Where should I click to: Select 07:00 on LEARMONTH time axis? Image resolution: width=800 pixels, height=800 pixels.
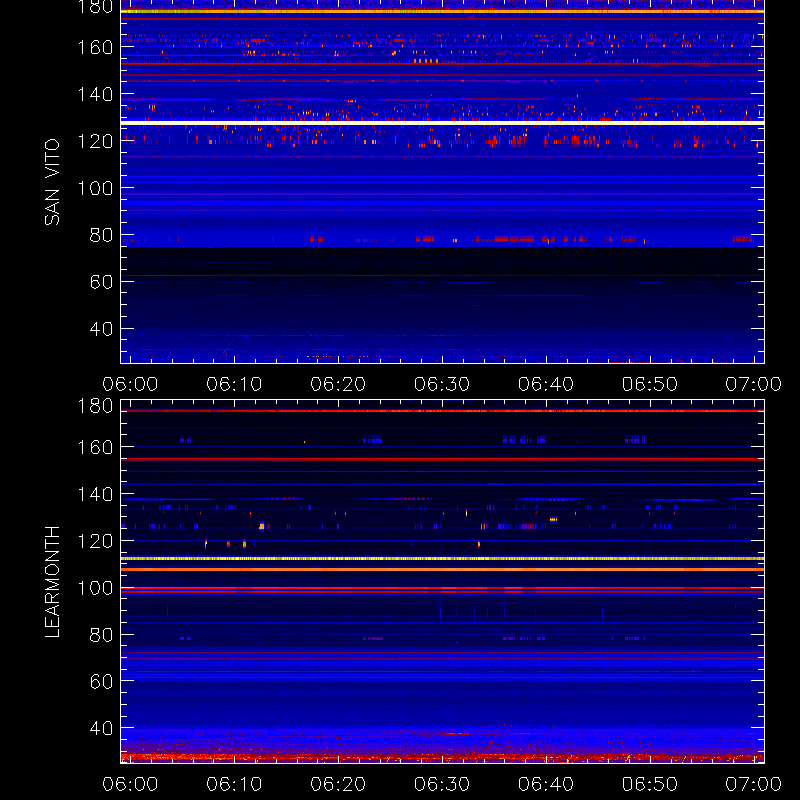click(754, 784)
